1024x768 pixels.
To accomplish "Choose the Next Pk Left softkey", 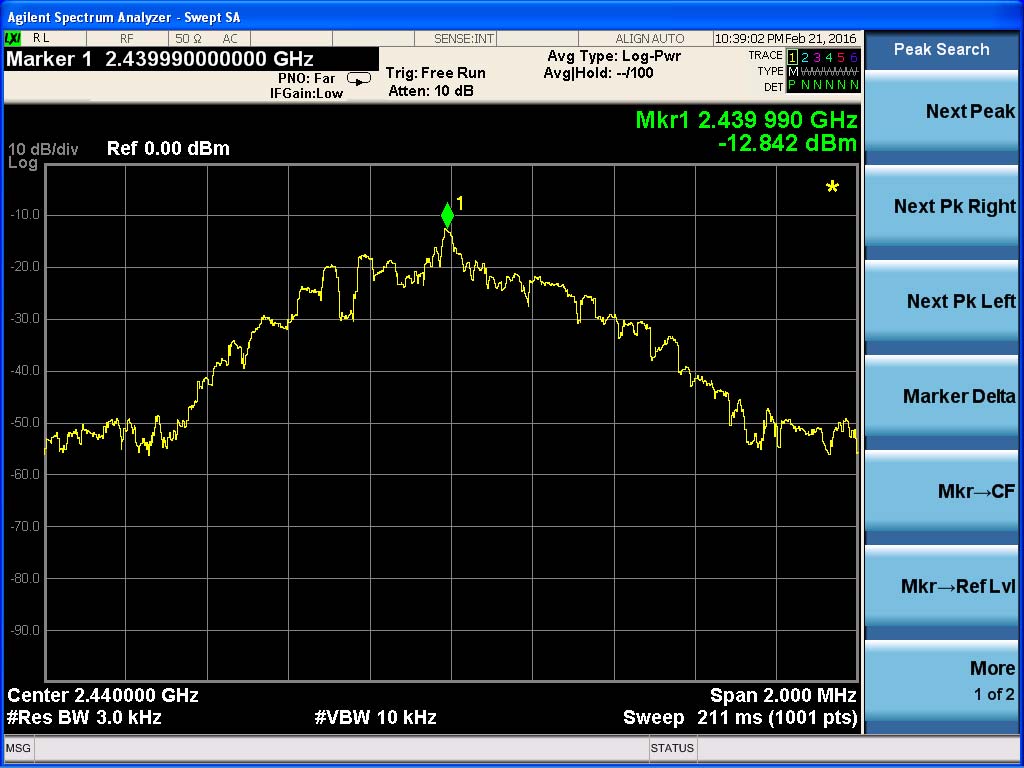I will [942, 301].
